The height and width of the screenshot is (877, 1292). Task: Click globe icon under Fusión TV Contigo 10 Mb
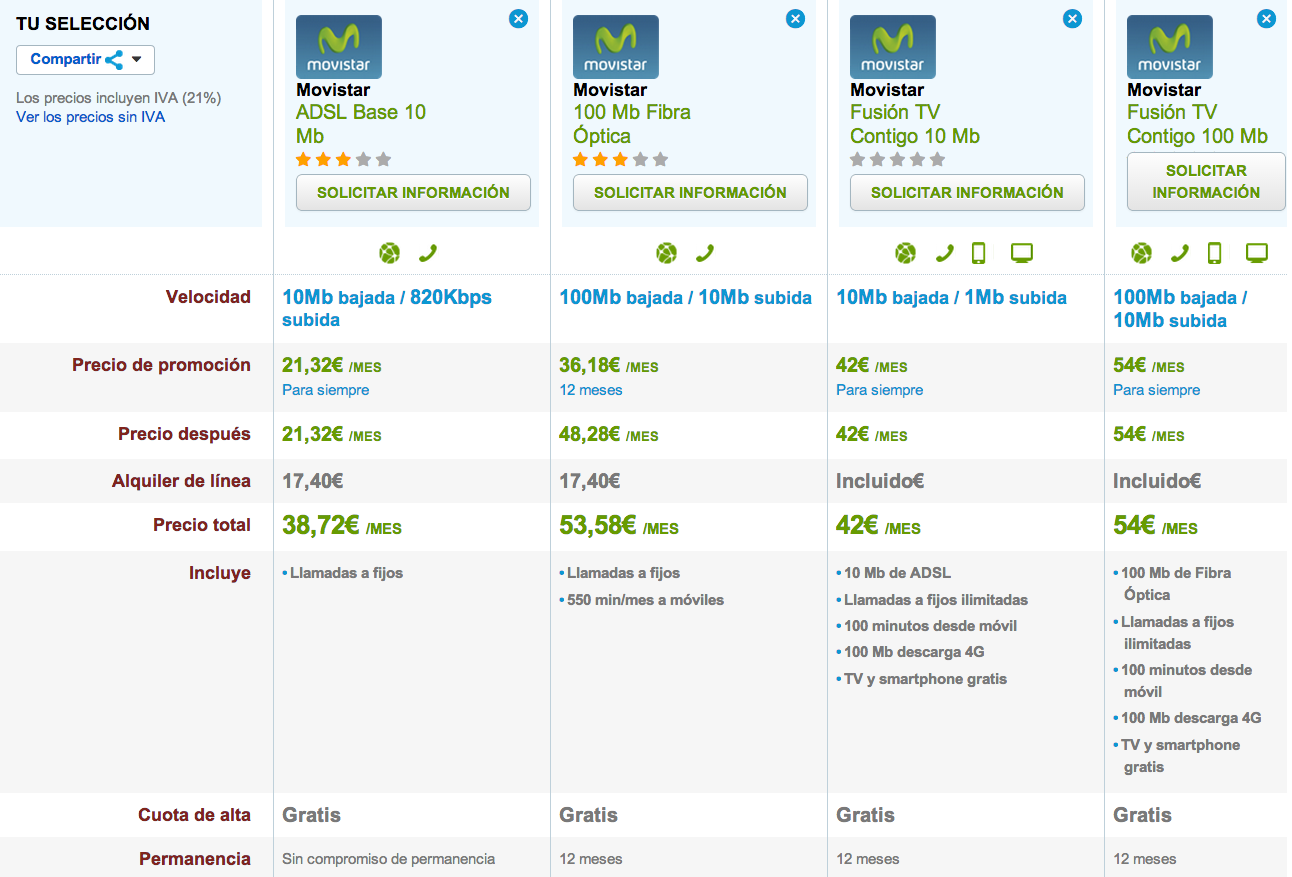905,254
